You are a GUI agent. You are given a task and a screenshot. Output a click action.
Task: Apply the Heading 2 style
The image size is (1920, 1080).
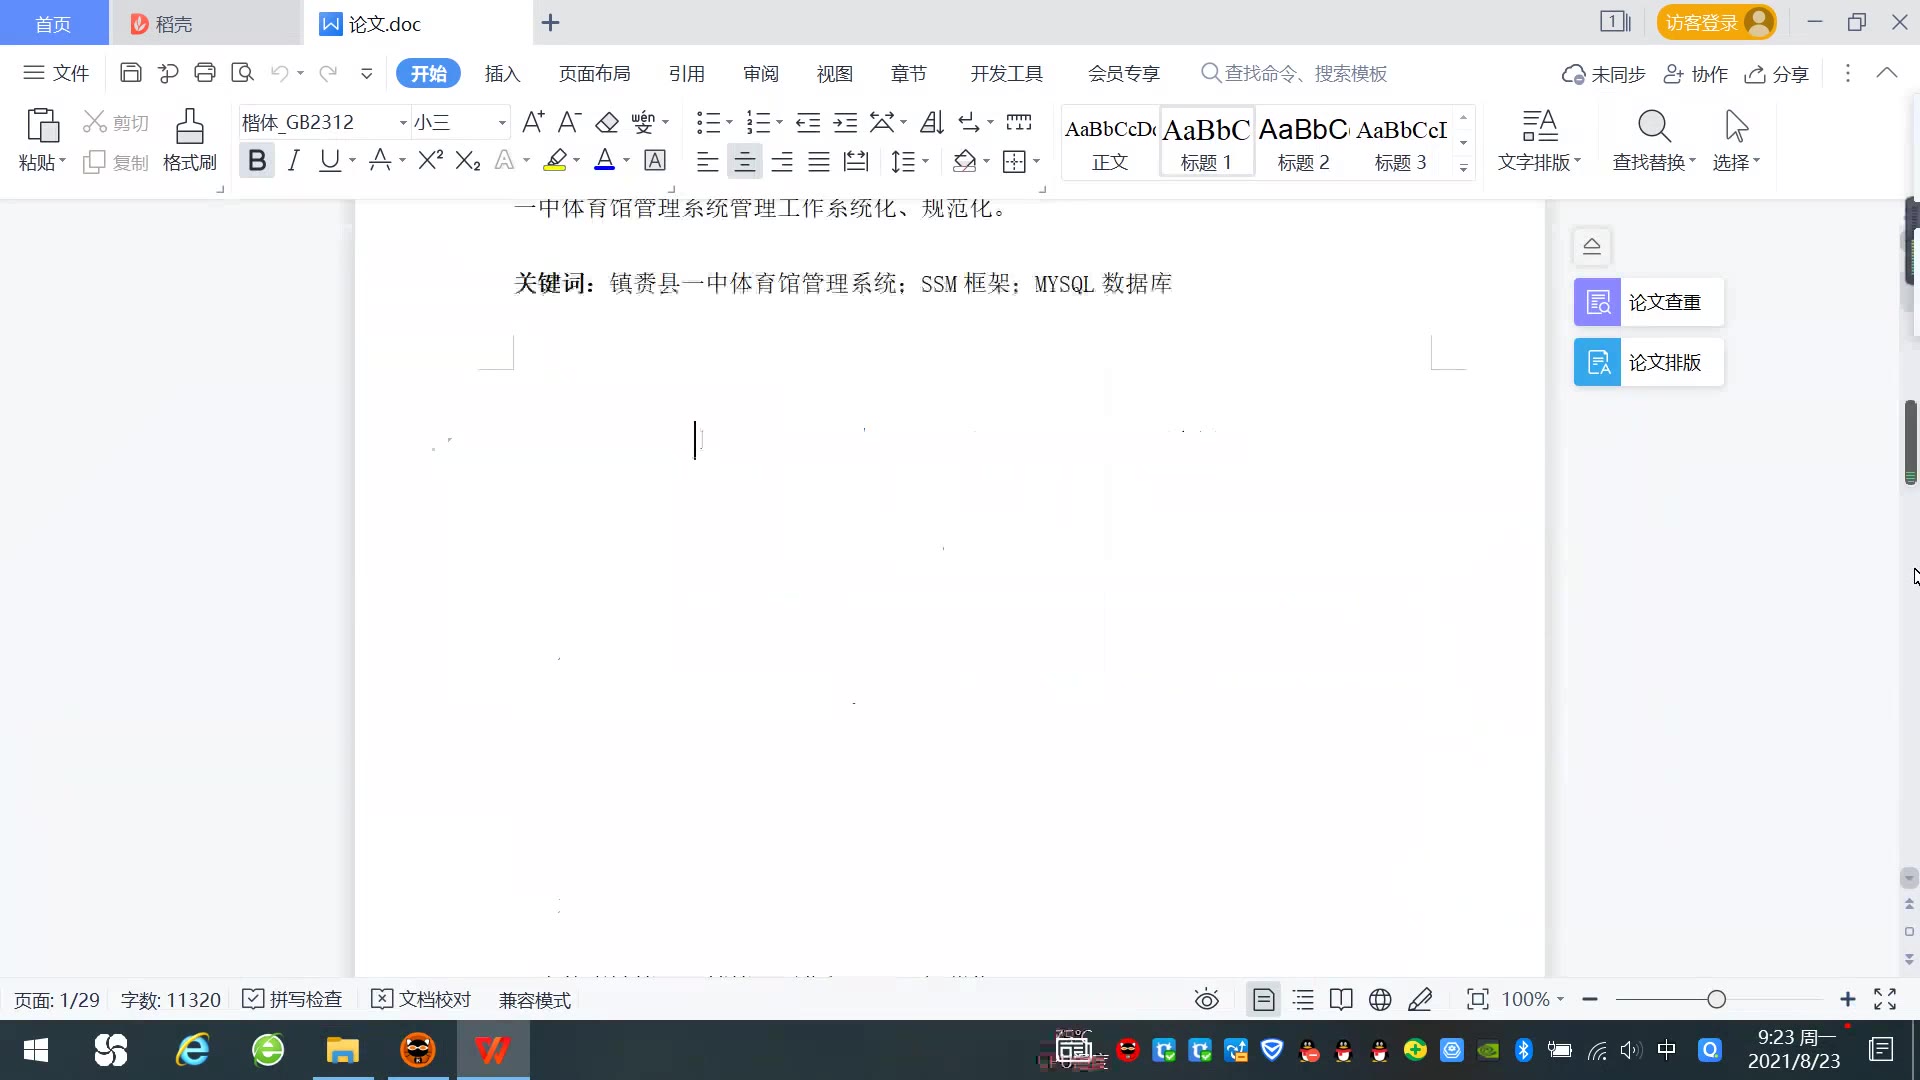coord(1303,143)
